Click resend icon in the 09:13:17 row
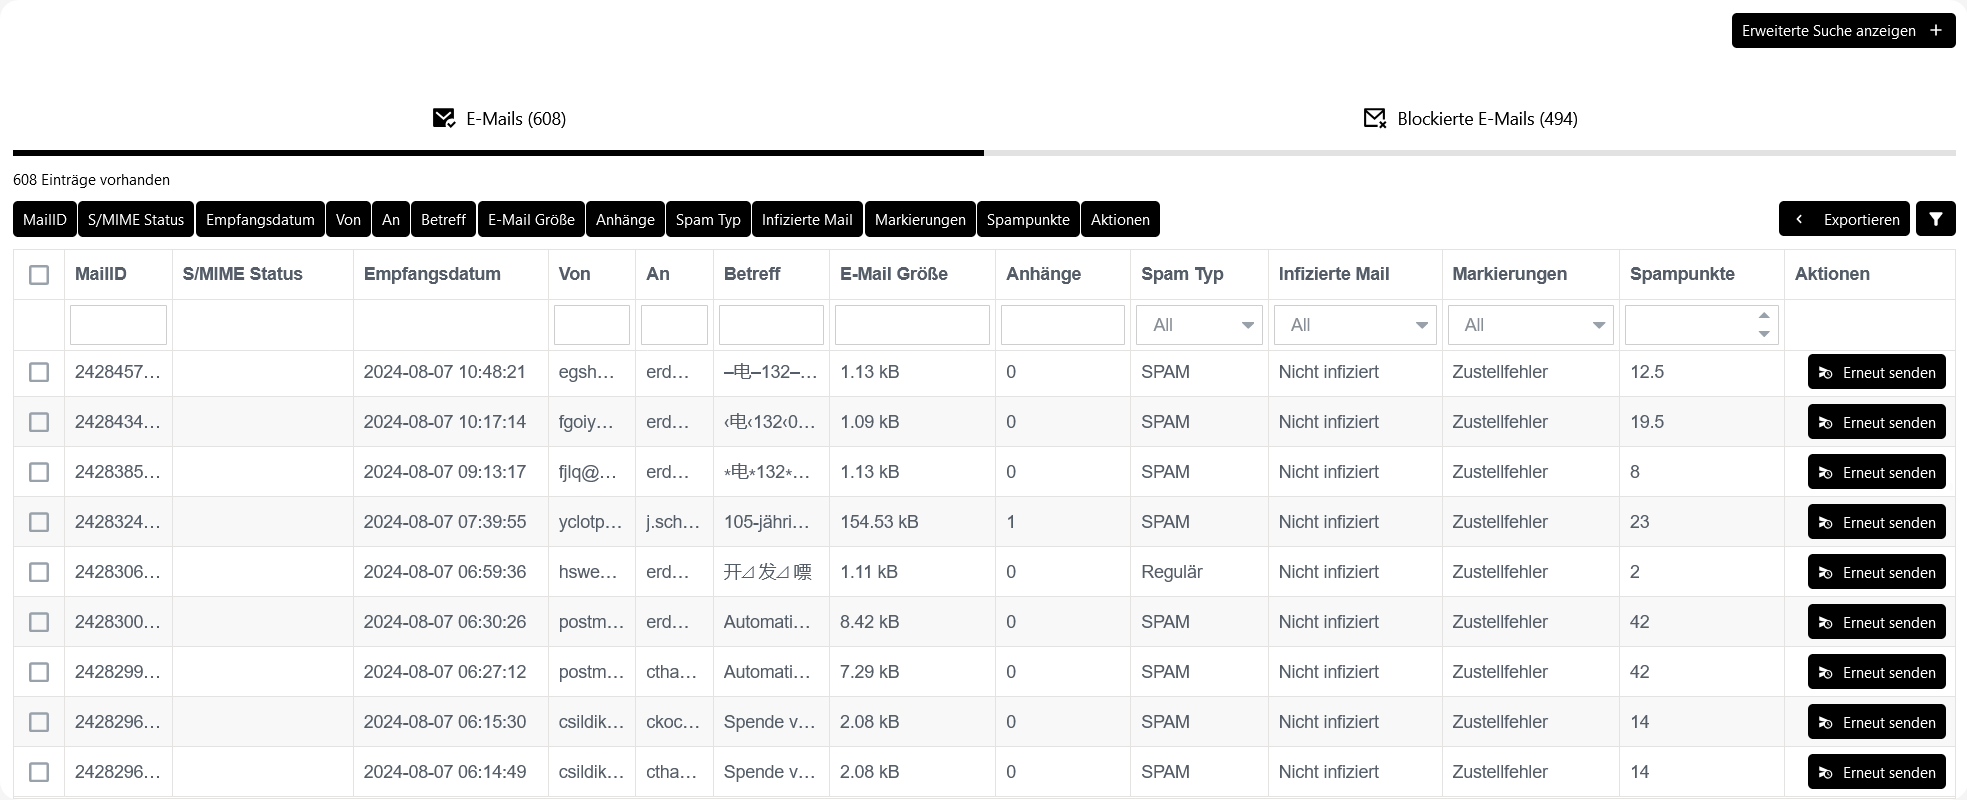This screenshot has height=800, width=1967. (x=1825, y=473)
